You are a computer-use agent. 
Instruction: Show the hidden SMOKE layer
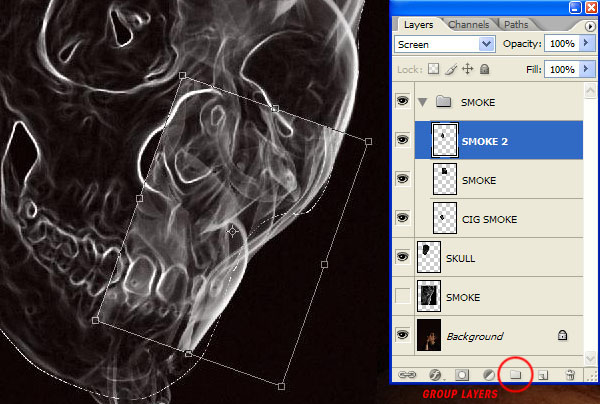(402, 296)
